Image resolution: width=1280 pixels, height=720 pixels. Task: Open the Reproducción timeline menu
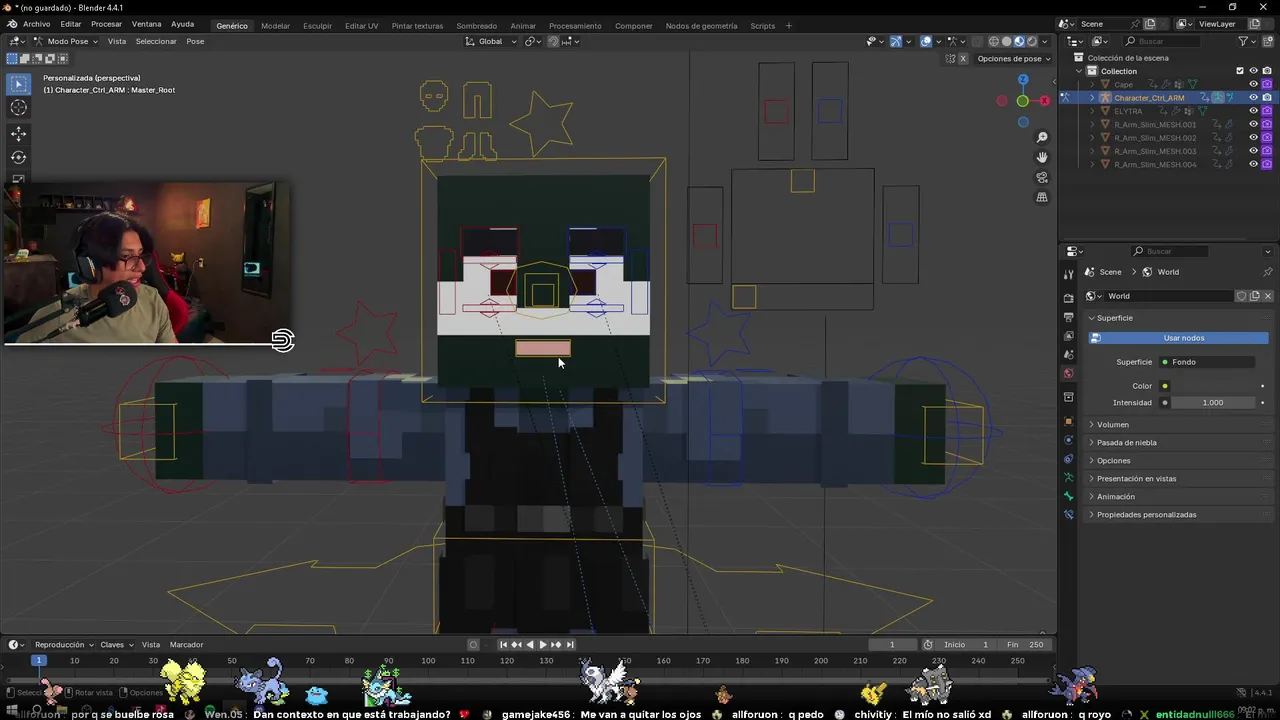click(64, 645)
